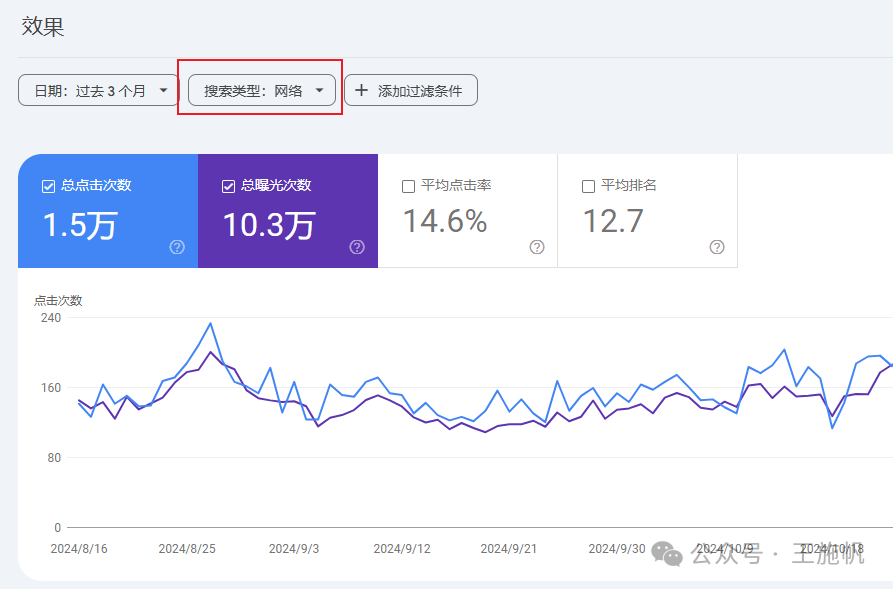Click the 10.3万 total impressions value
The image size is (893, 589).
(x=269, y=224)
